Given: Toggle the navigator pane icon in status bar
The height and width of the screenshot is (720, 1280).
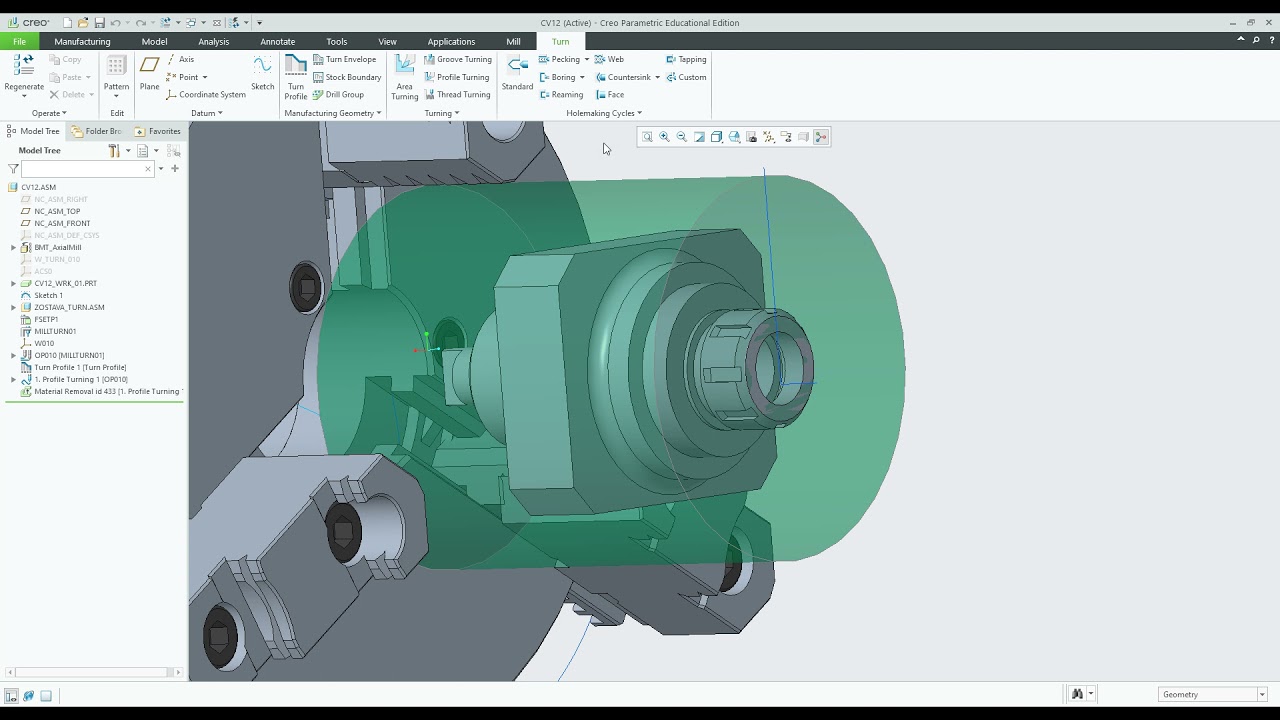Looking at the screenshot, I should [x=11, y=696].
